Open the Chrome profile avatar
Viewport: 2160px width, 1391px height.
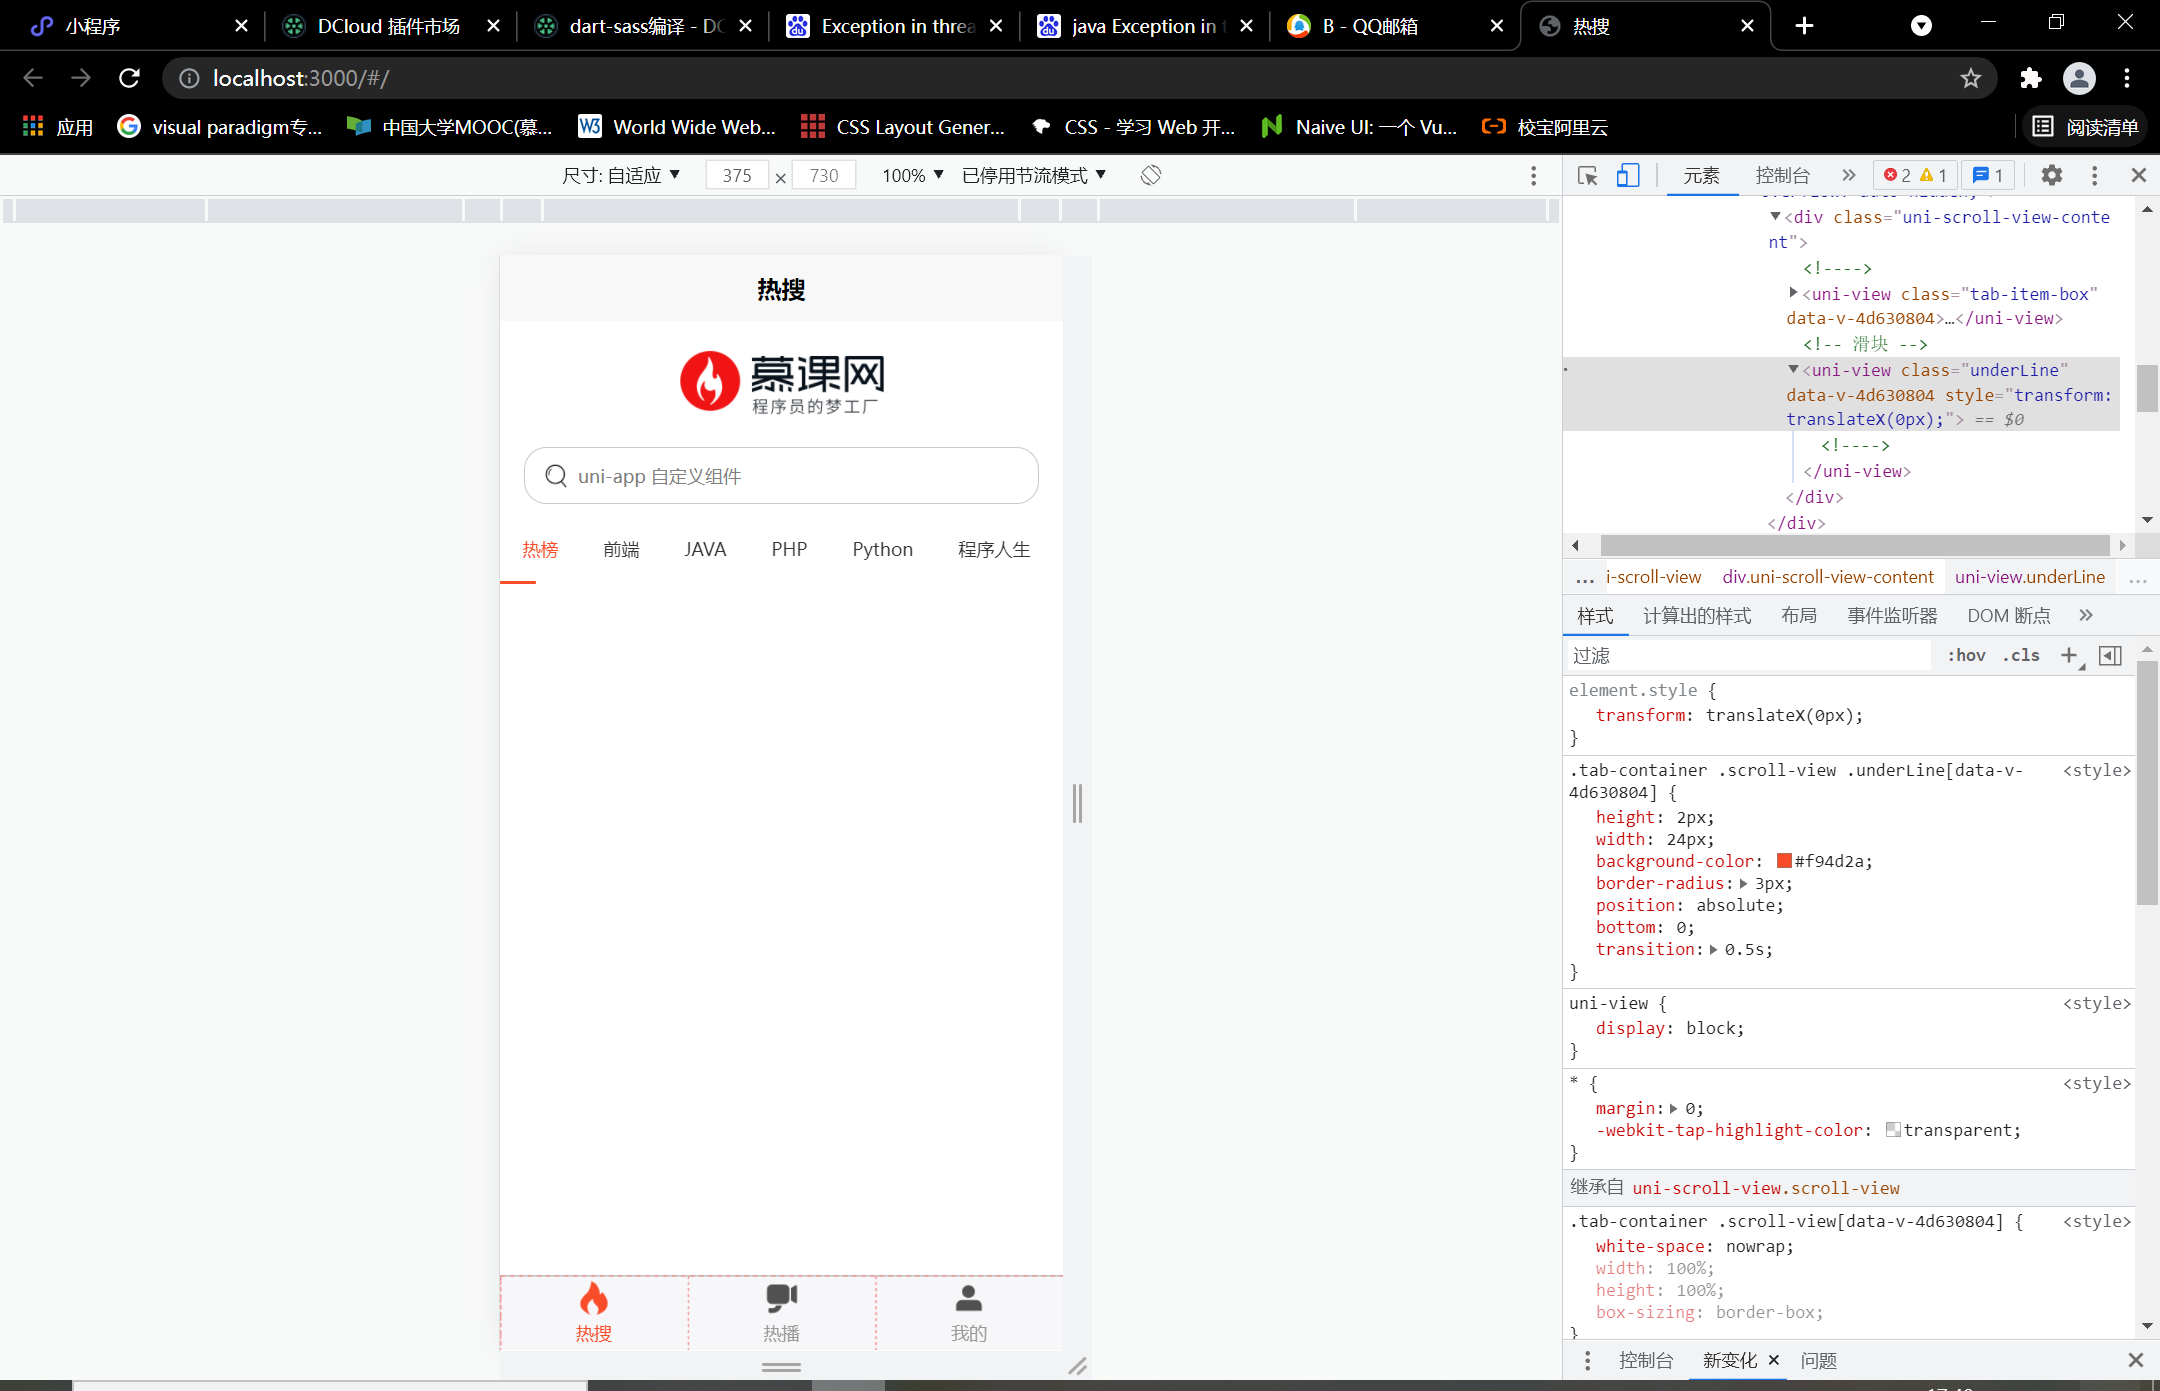click(2079, 78)
